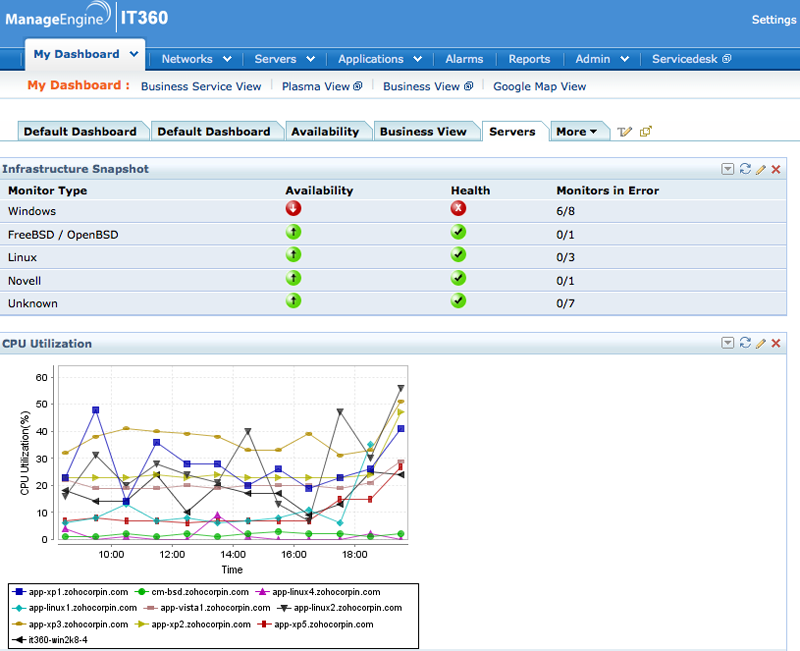Remove the Infrastructure Snapshot widget

coord(776,169)
